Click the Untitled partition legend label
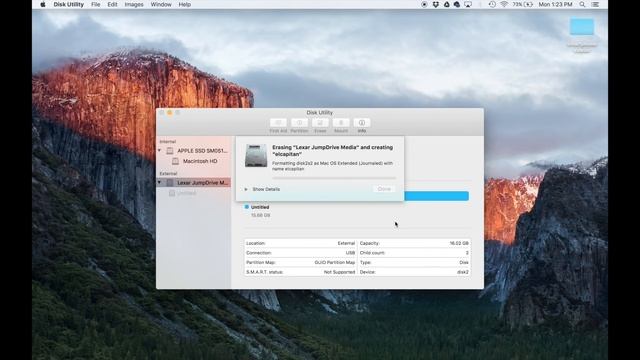Image resolution: width=640 pixels, height=360 pixels. tap(260, 207)
